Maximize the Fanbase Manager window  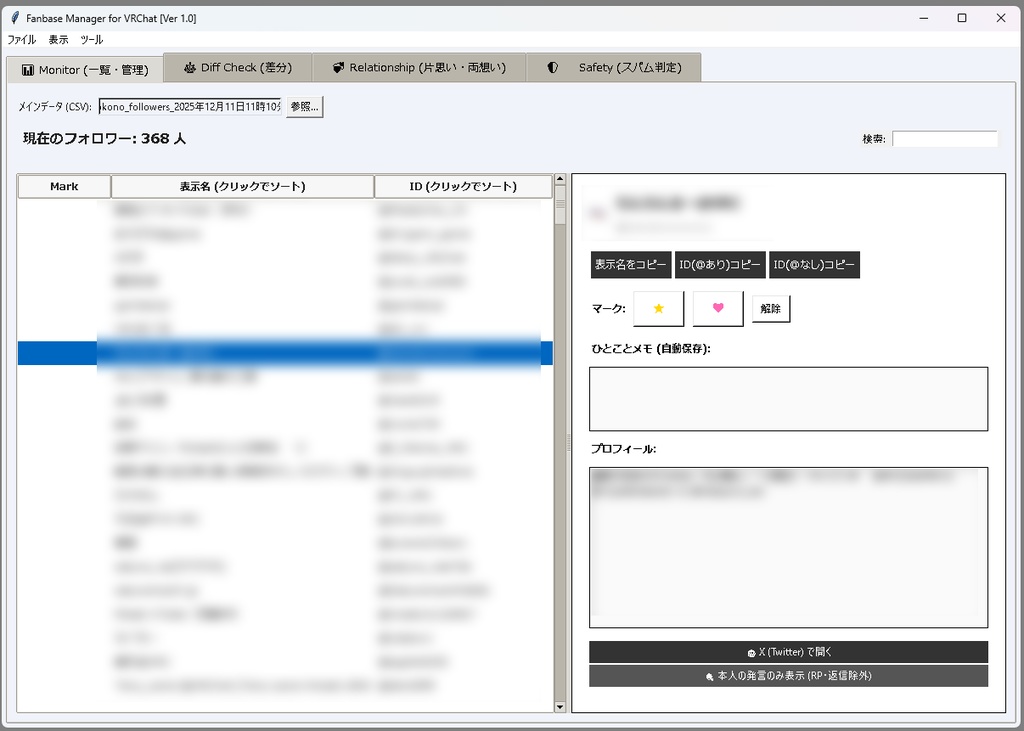(962, 18)
